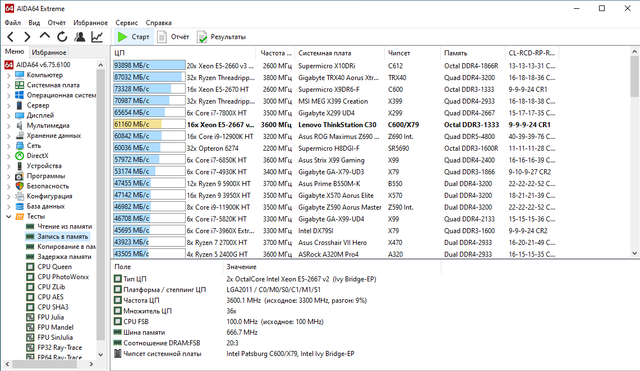Expand the Хранение данных node
Image resolution: width=640 pixels, height=371 pixels.
[x=9, y=136]
